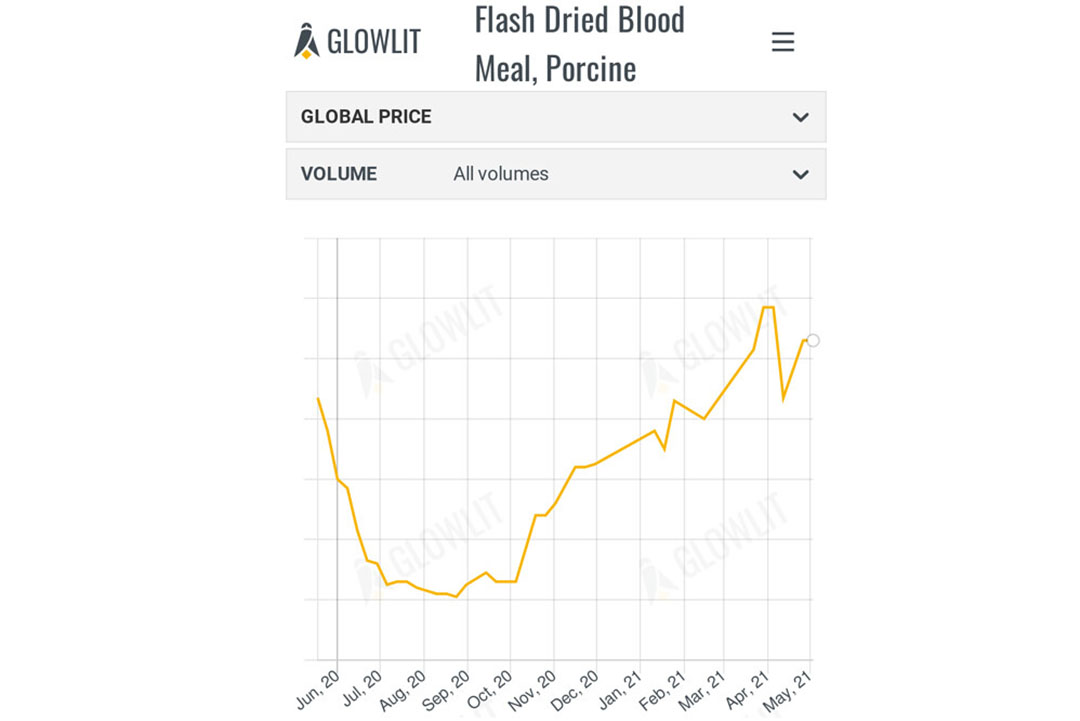Click the lowest price point near Sep 2020
Screen dimensions: 1080x721
456,596
